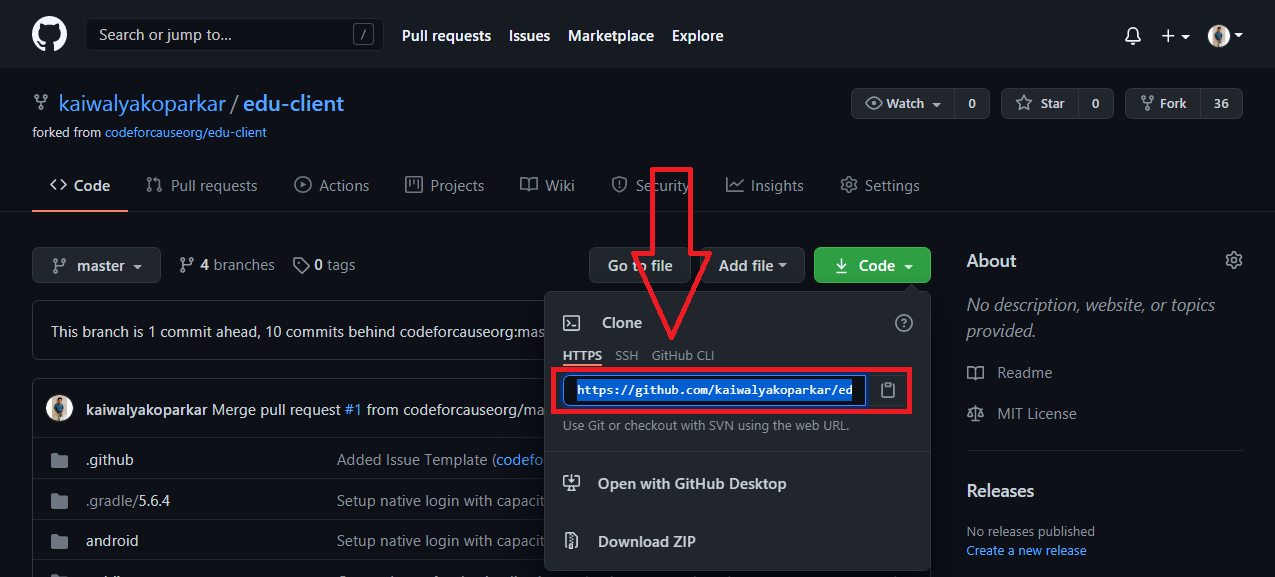The height and width of the screenshot is (577, 1275).
Task: Open the Add file dropdown
Action: (x=752, y=265)
